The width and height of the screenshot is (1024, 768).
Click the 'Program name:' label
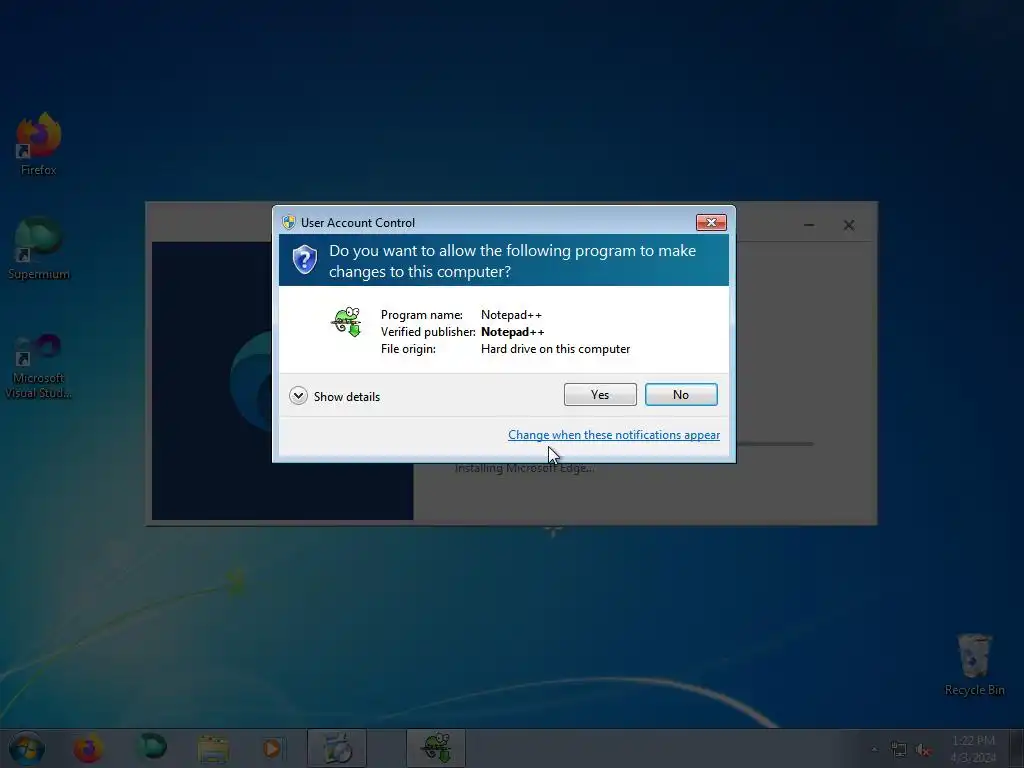click(x=421, y=315)
